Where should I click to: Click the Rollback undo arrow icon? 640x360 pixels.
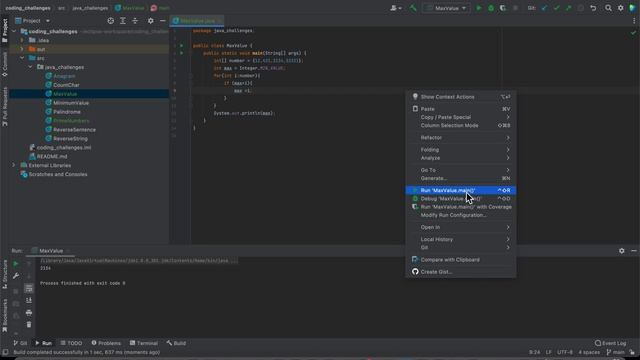point(593,8)
